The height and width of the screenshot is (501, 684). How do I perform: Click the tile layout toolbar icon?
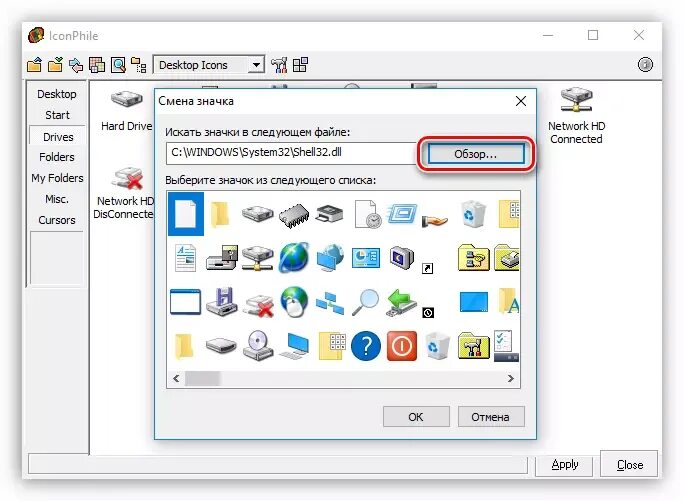(300, 65)
